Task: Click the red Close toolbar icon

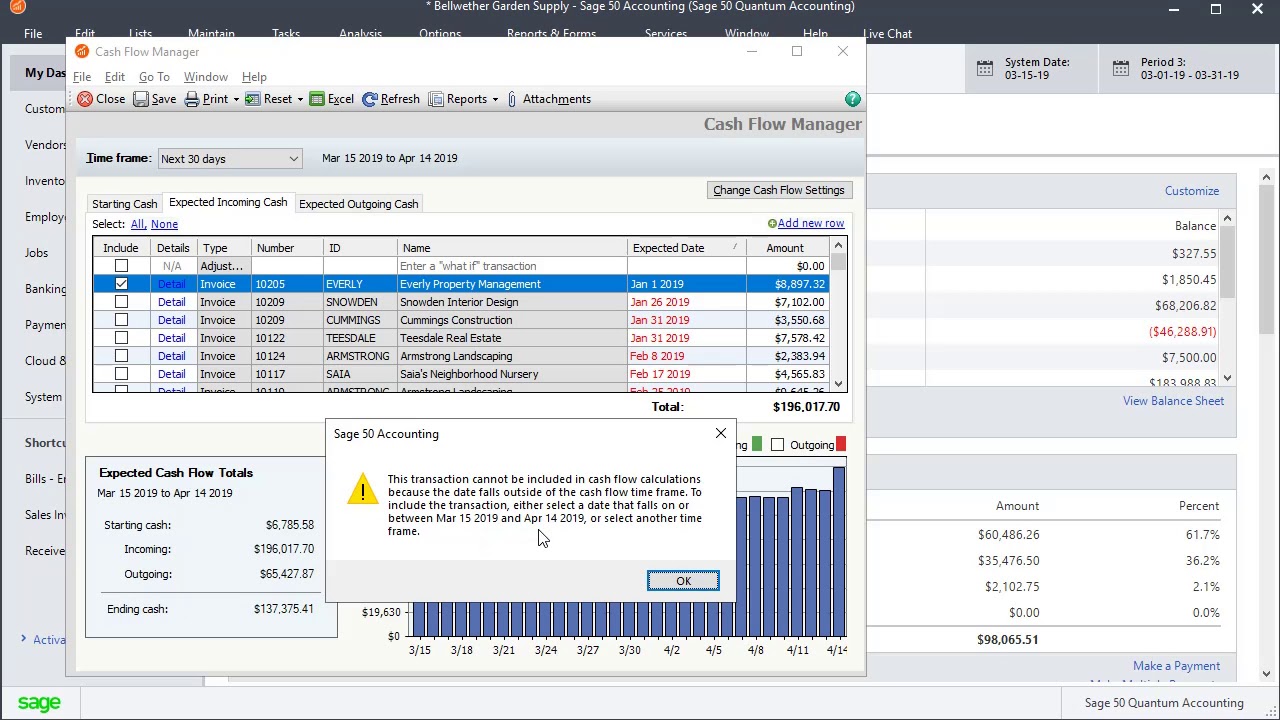Action: tap(85, 99)
